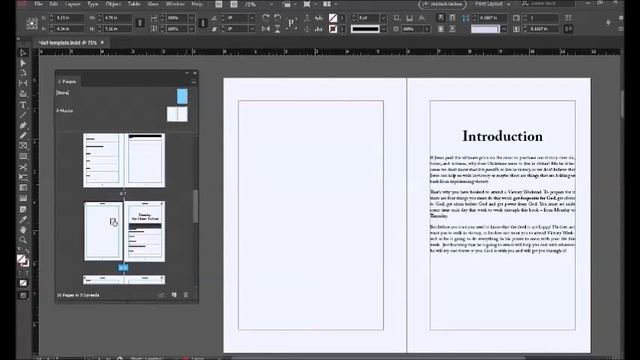Open the Table menu
This screenshot has width=640, height=360.
(133, 4)
